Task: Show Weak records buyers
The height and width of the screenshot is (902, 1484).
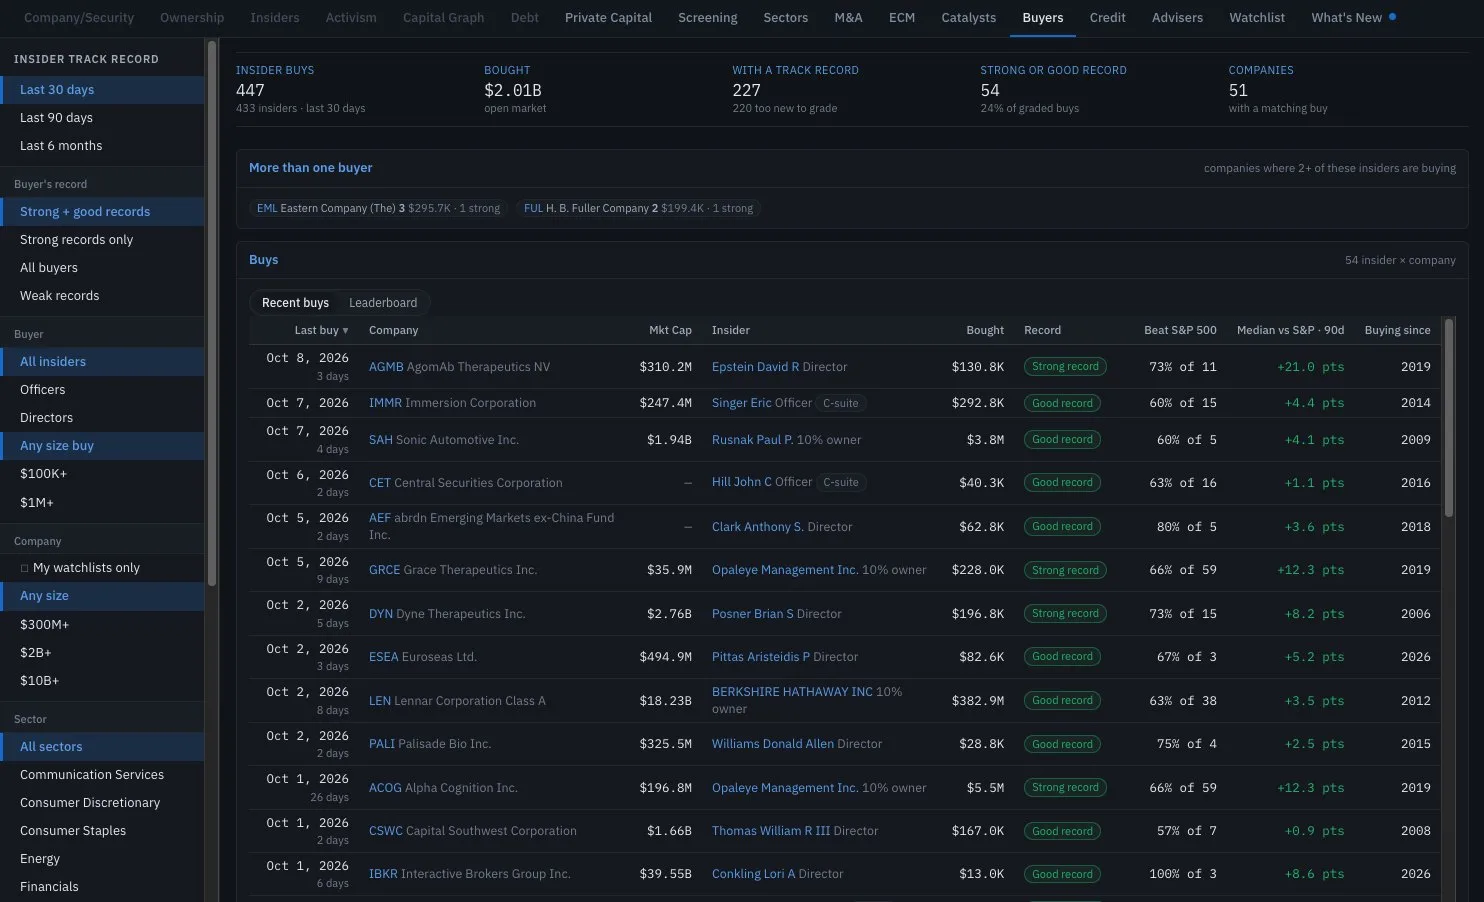Action: point(102,296)
